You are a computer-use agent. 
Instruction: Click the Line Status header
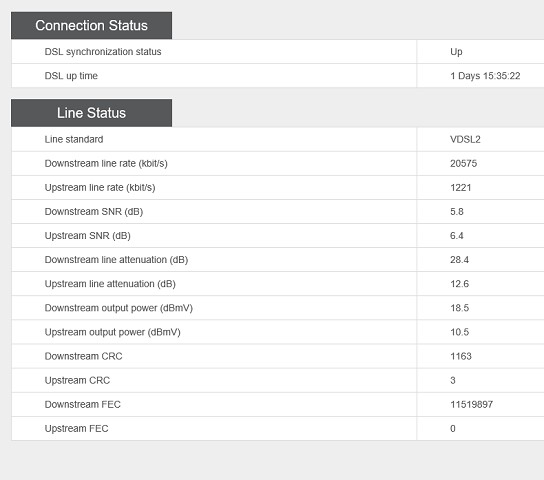[x=91, y=113]
